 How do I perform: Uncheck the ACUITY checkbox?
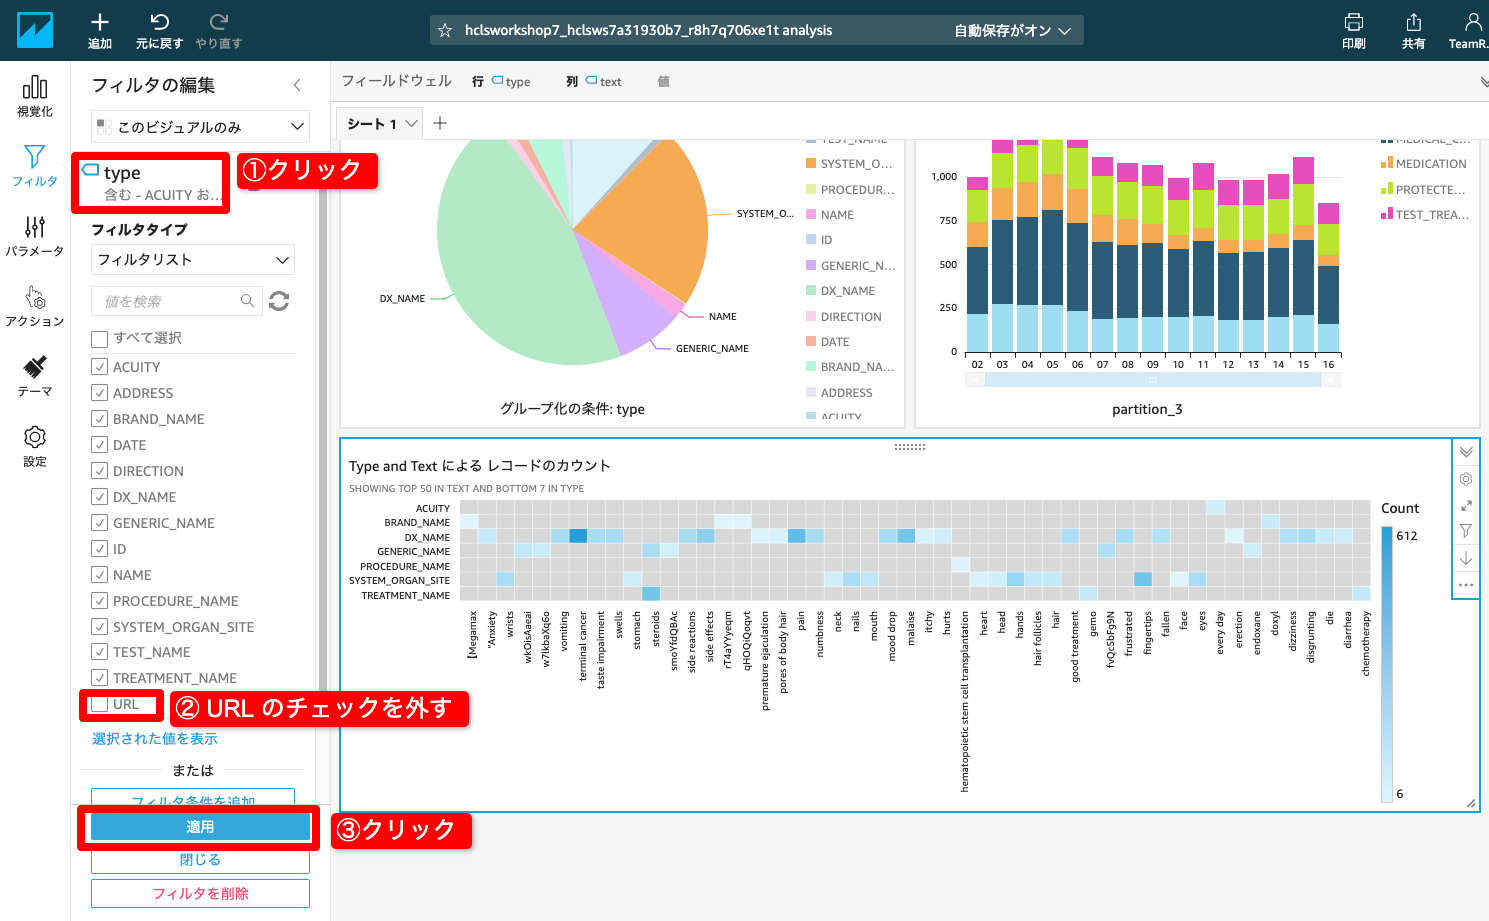[99, 367]
